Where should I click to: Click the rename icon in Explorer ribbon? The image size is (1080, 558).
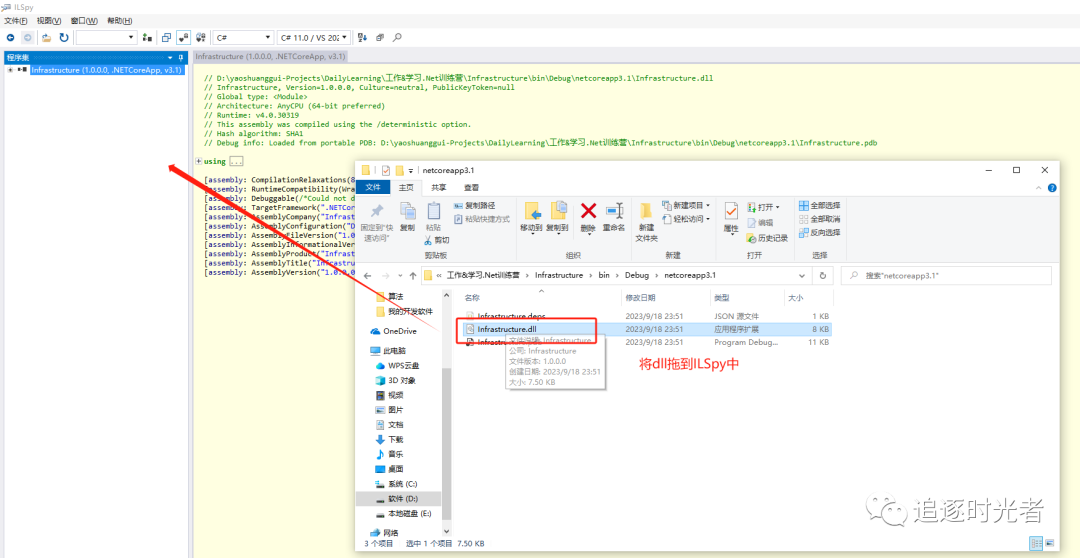coord(614,215)
